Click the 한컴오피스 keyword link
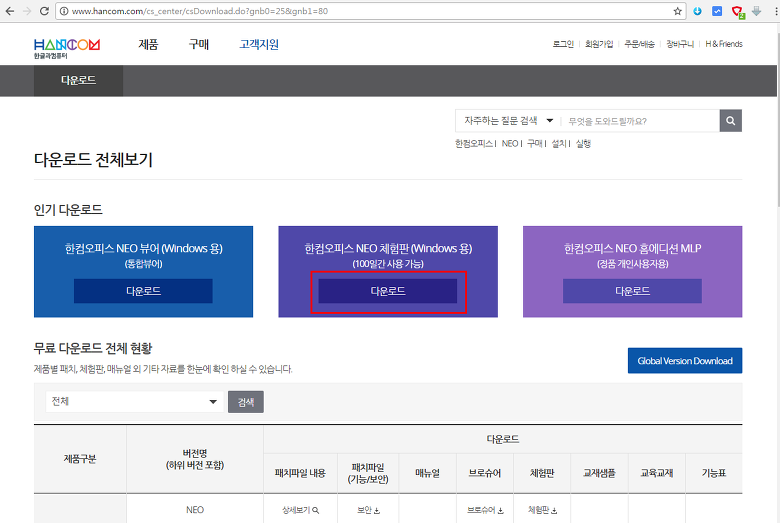 click(474, 144)
